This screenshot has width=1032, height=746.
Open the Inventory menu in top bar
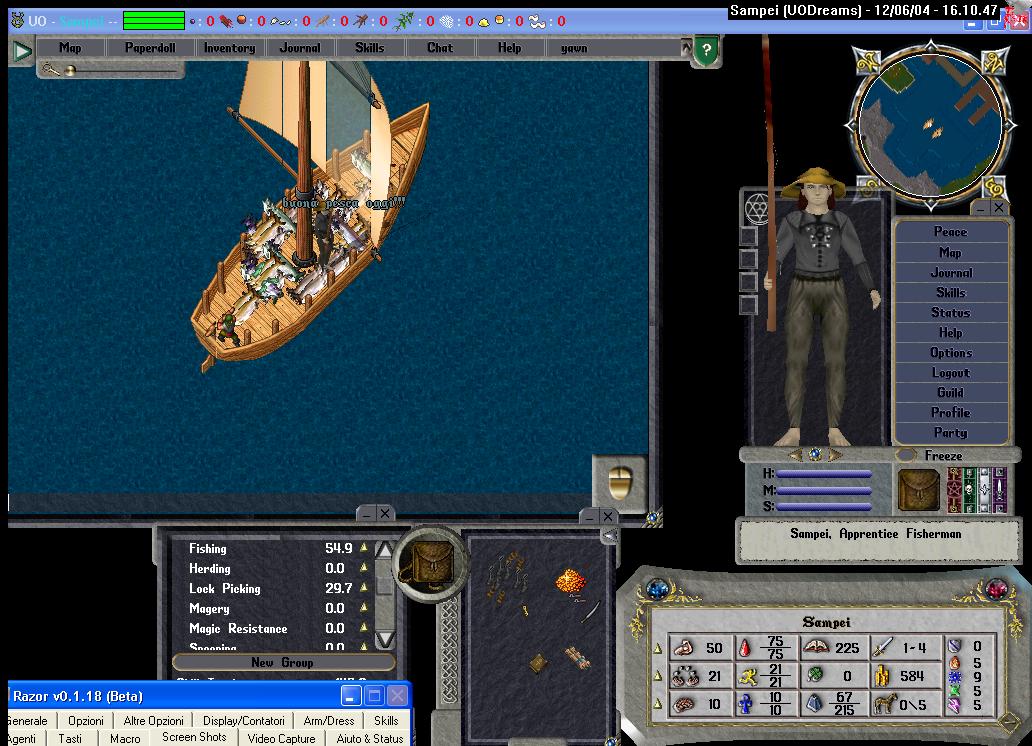(229, 47)
